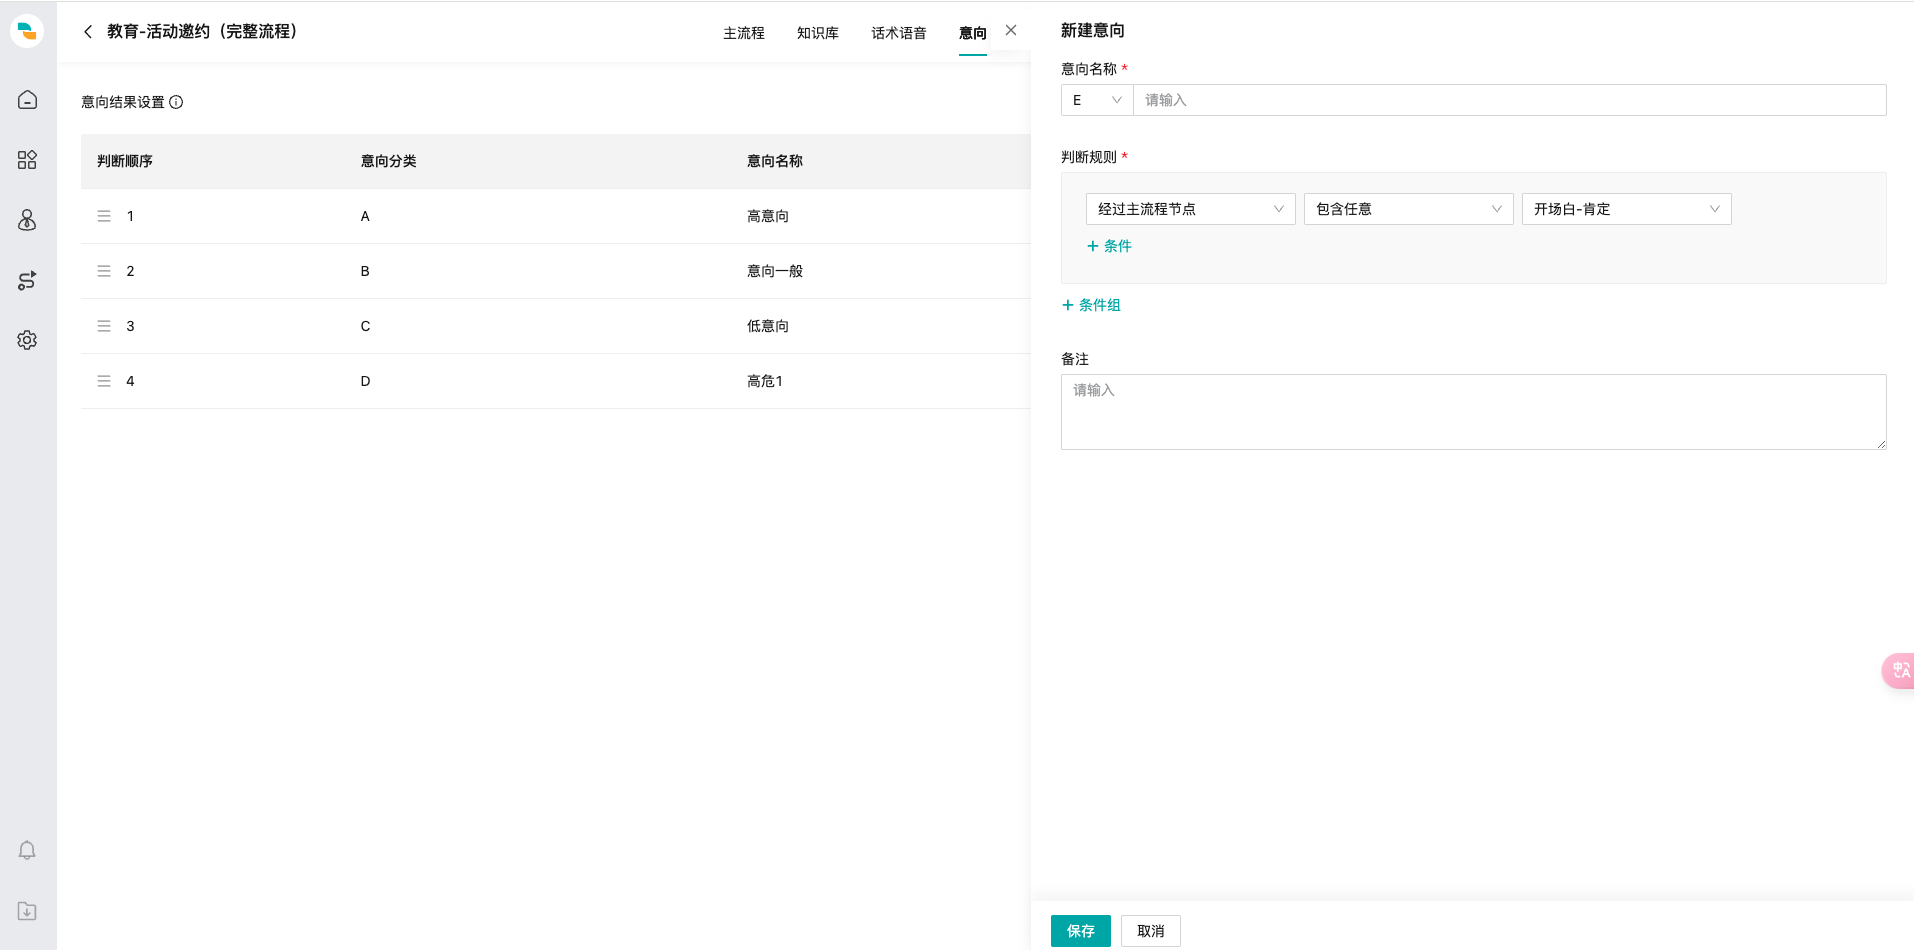Click the 高意向 name cell
Image resolution: width=1914 pixels, height=950 pixels.
[768, 216]
